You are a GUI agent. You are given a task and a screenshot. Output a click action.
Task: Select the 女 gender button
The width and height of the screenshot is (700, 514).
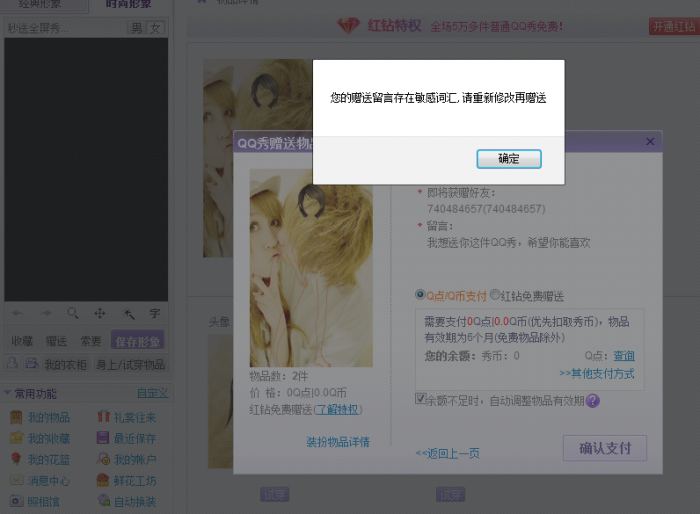click(155, 28)
